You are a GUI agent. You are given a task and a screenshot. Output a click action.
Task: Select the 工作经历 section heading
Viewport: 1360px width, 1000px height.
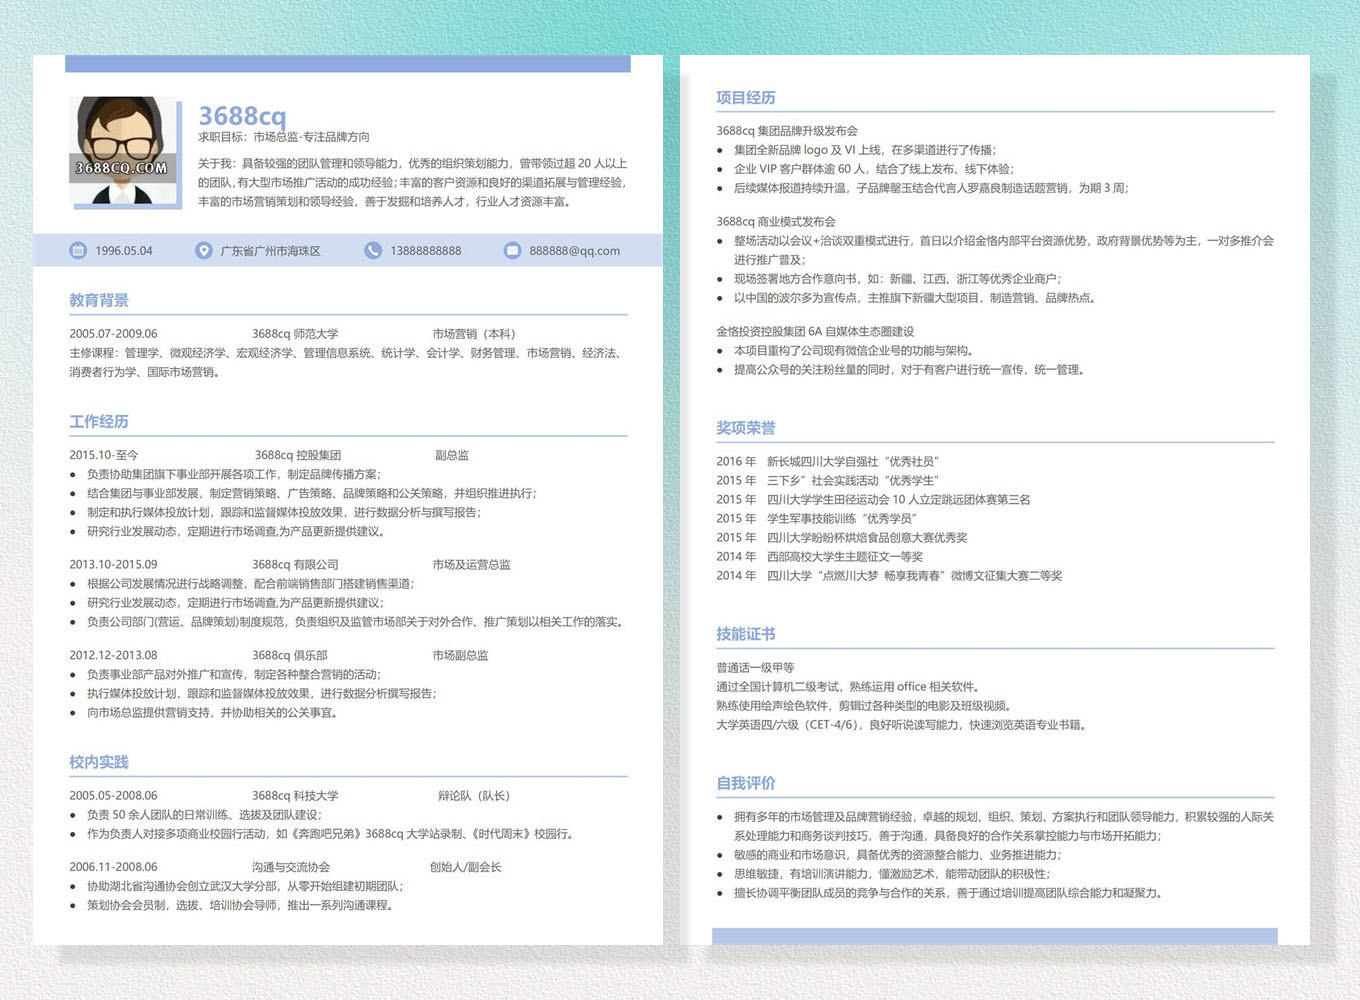coord(99,421)
